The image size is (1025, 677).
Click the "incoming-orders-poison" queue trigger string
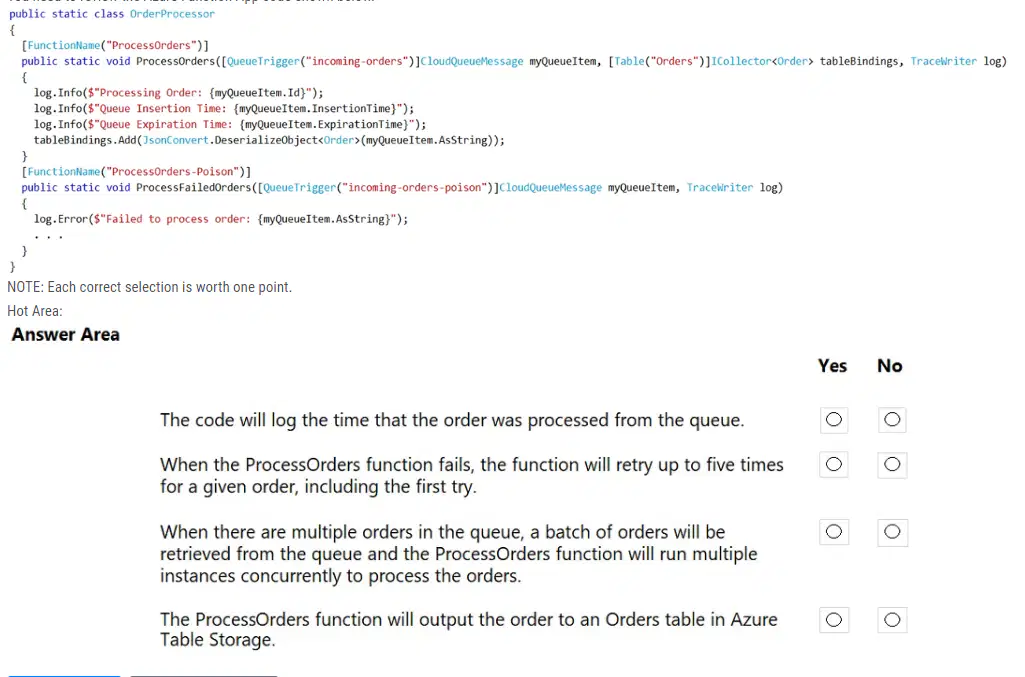pyautogui.click(x=414, y=188)
